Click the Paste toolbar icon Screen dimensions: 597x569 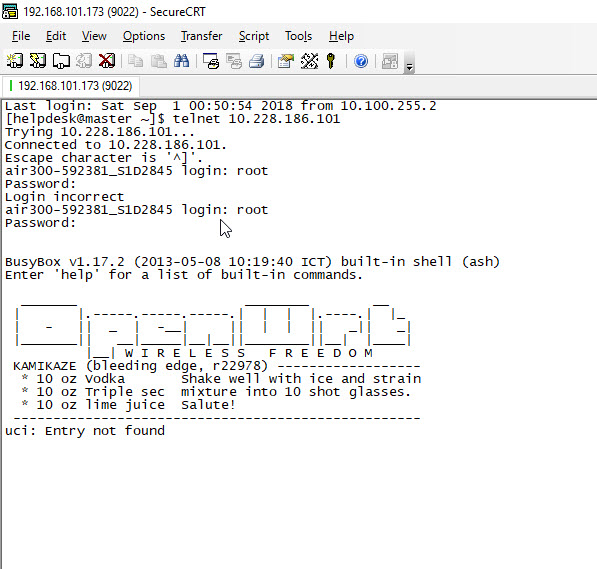[x=158, y=61]
